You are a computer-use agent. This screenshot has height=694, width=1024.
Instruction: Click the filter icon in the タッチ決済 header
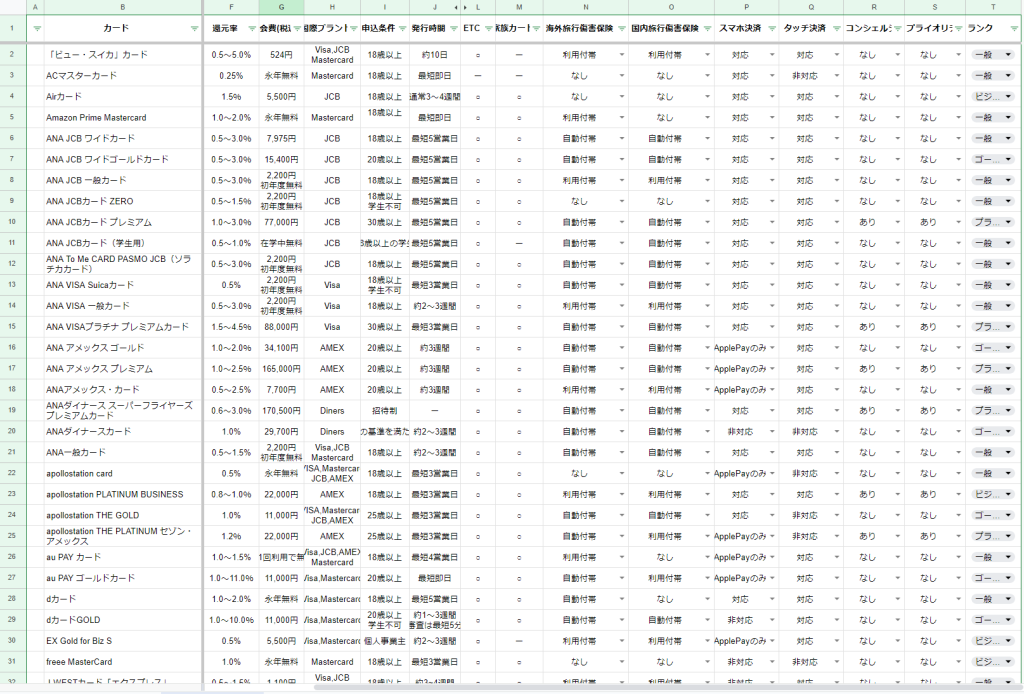[835, 29]
